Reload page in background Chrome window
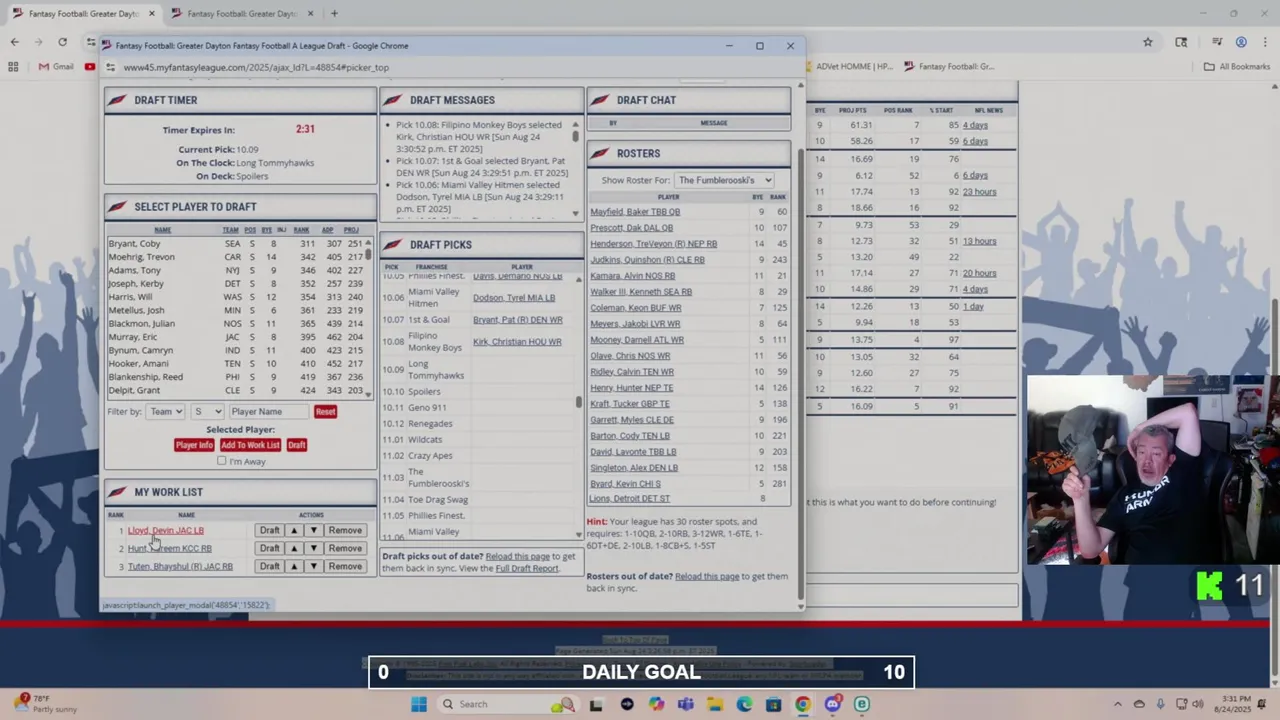The image size is (1280, 720). coord(62,42)
